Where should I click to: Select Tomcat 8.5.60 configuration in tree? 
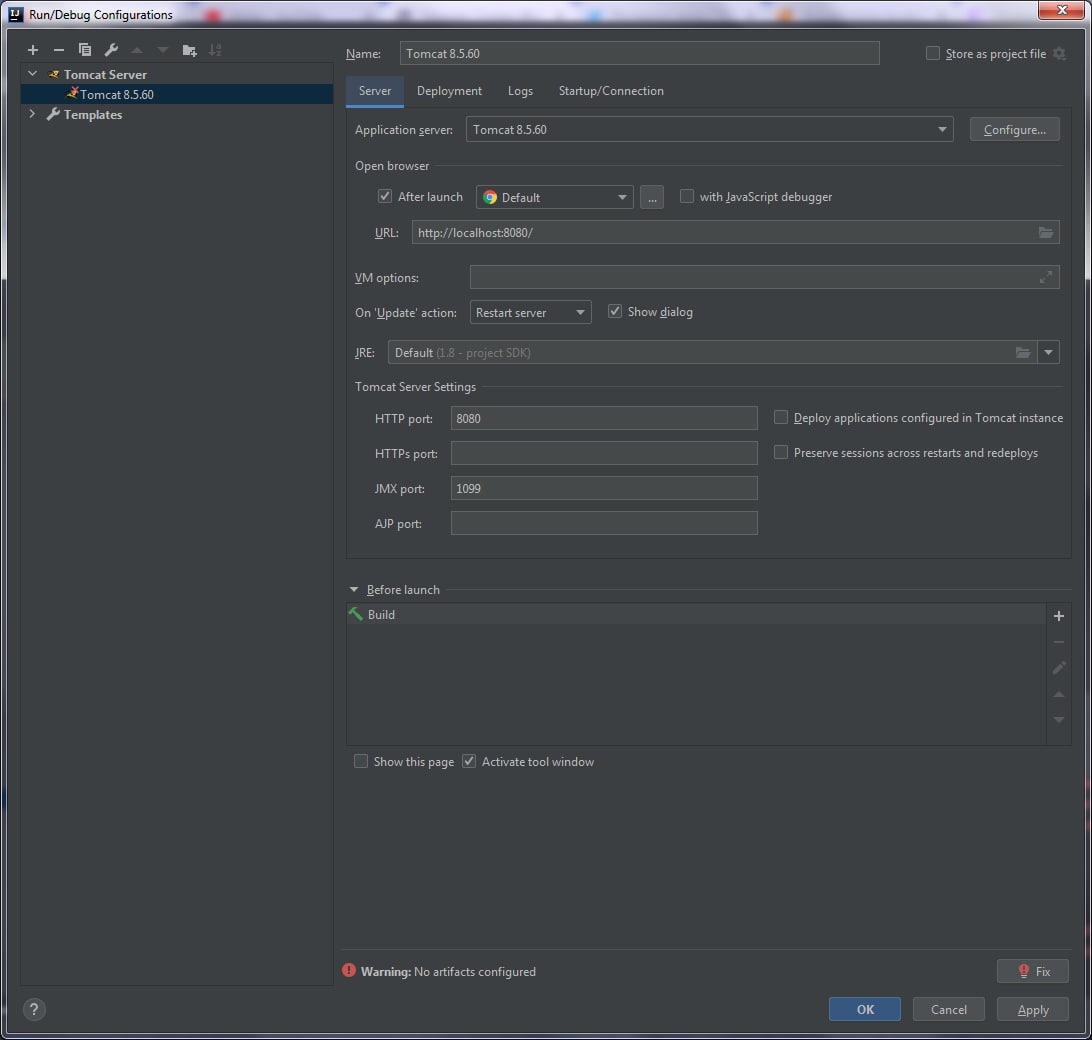click(177, 94)
